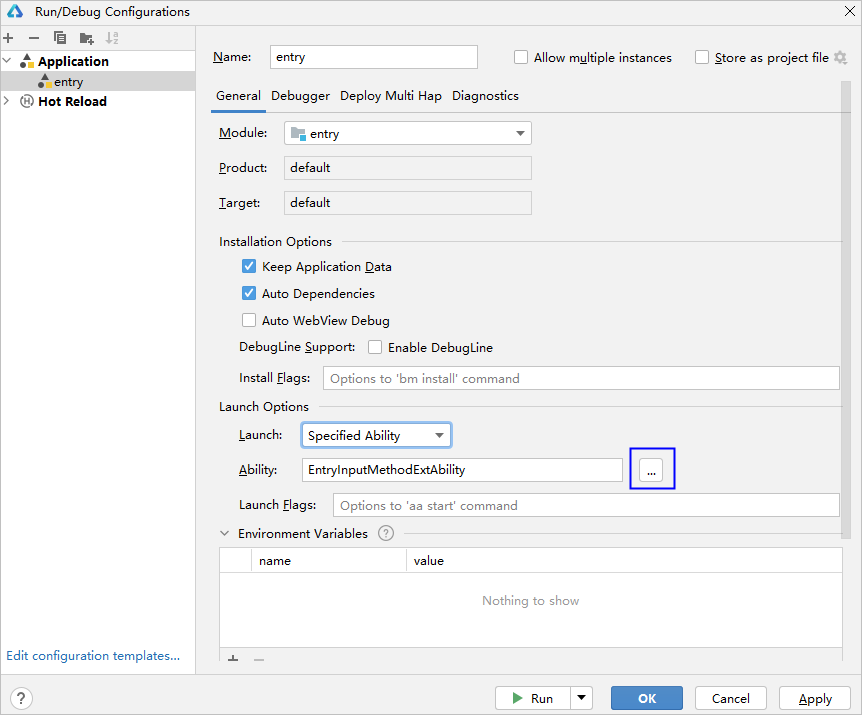The image size is (862, 715).
Task: Open the help question mark button
Action: click(x=21, y=698)
